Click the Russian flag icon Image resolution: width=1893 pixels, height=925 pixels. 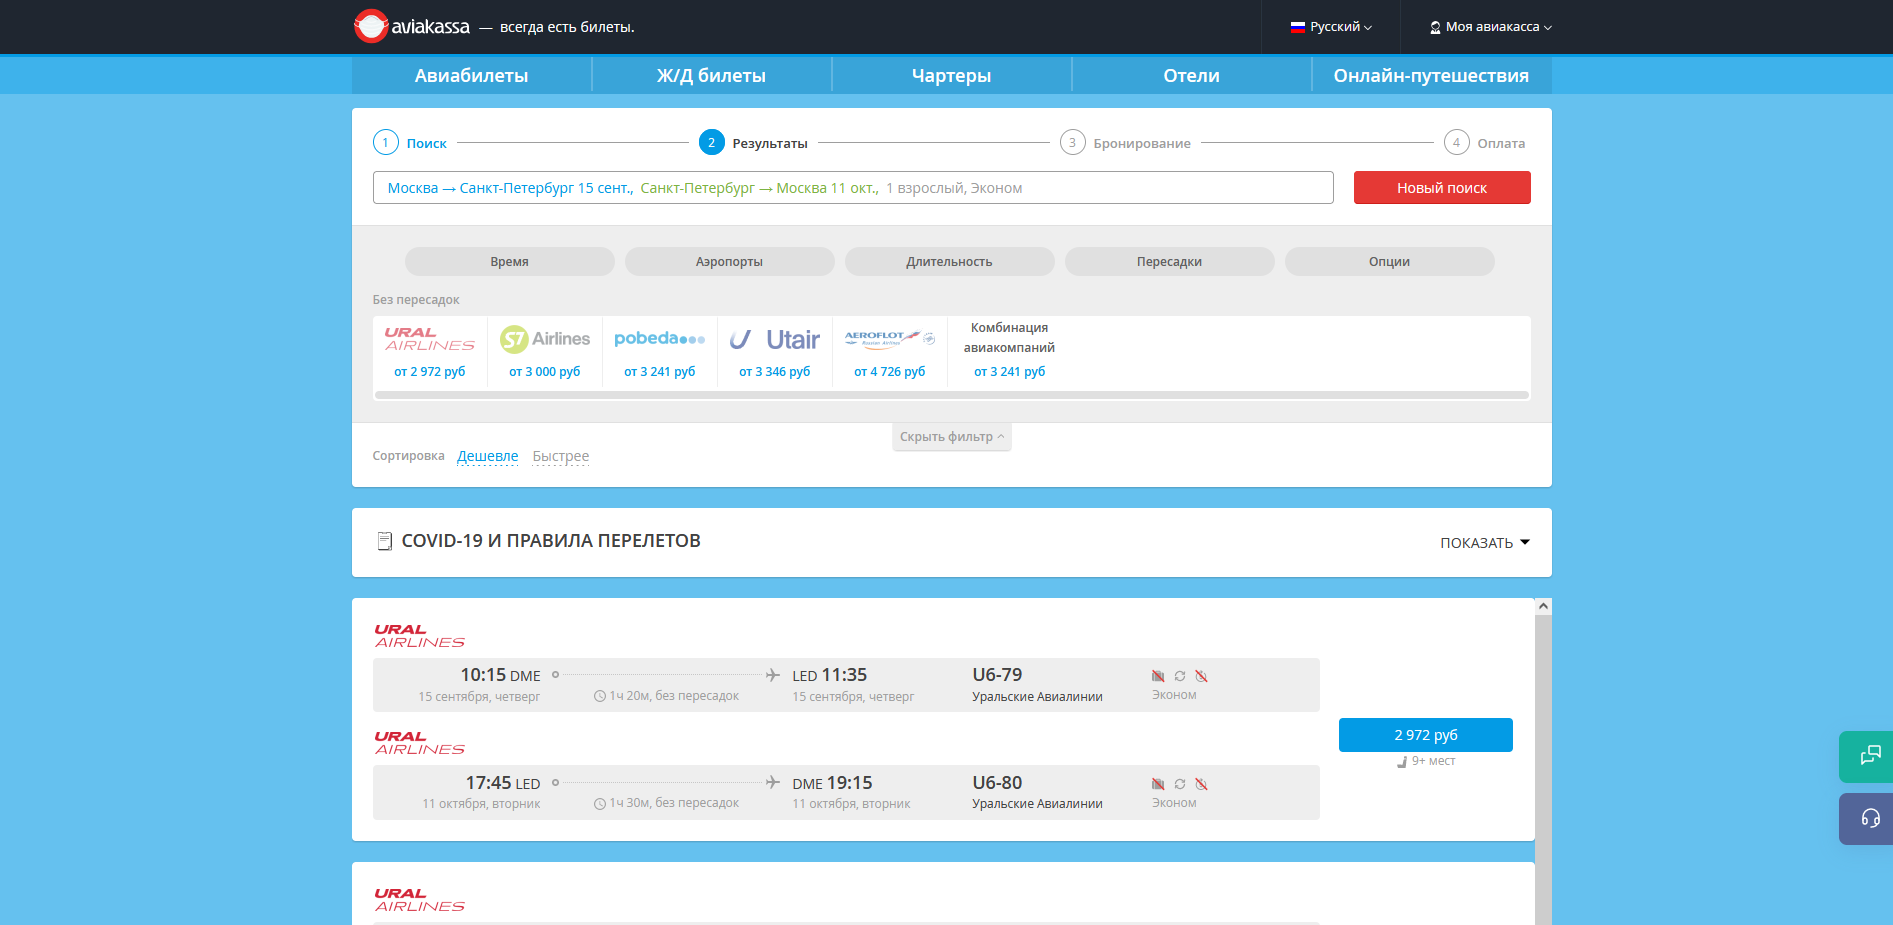[x=1298, y=27]
